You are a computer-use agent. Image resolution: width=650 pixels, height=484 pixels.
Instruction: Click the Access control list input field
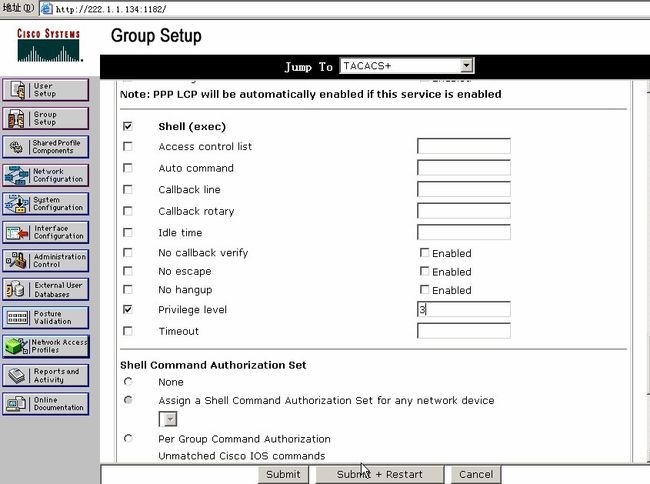pyautogui.click(x=463, y=146)
